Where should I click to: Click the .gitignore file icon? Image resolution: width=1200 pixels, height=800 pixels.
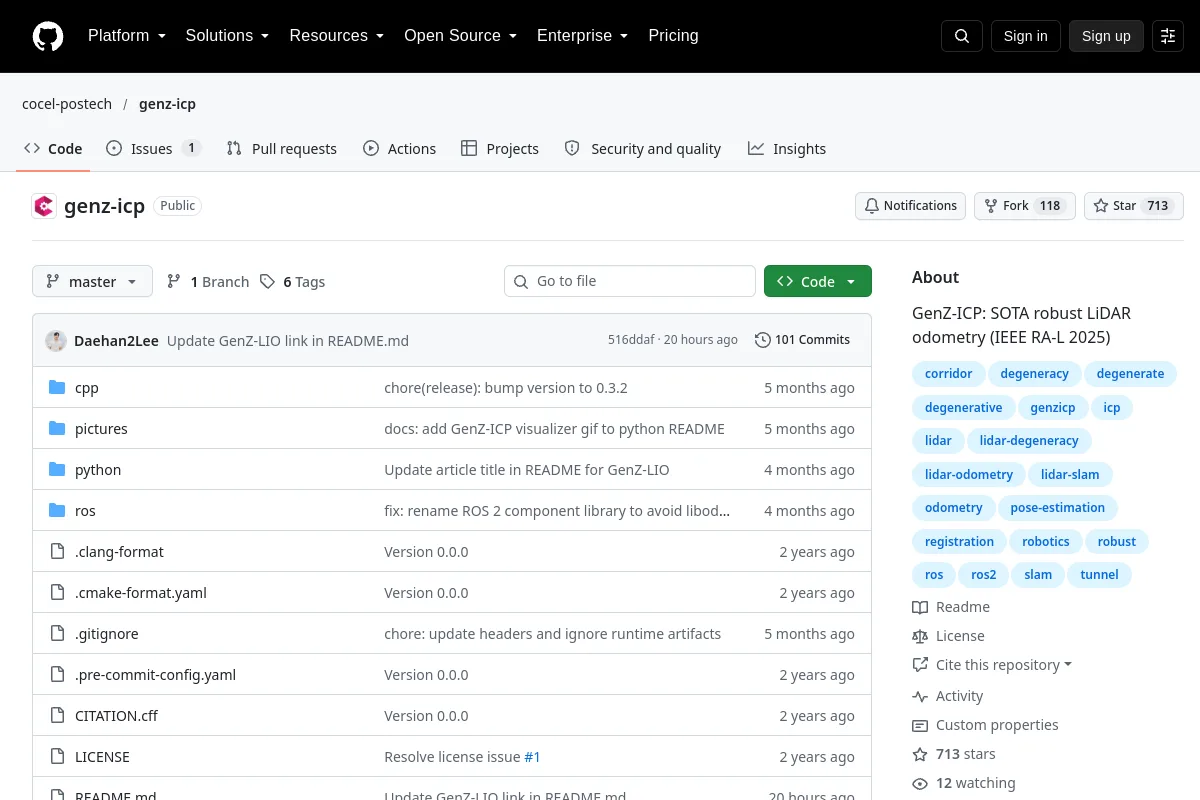[57, 634]
